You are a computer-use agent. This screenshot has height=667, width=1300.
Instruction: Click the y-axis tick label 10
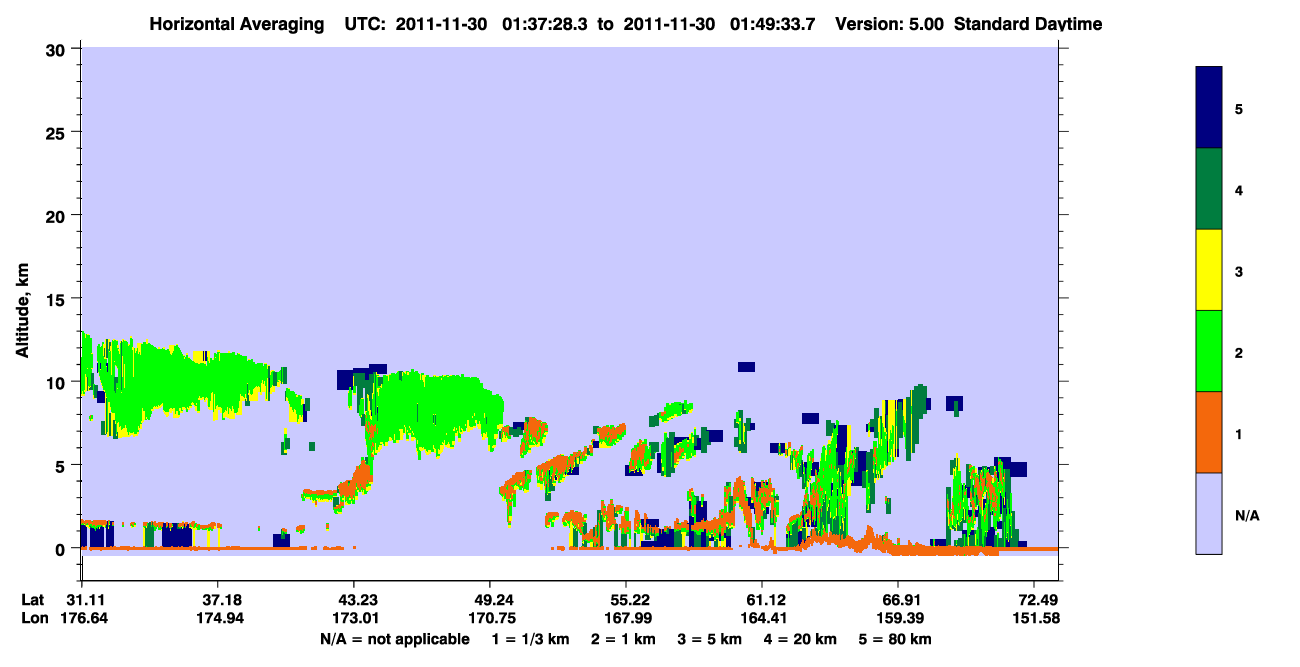pos(58,382)
